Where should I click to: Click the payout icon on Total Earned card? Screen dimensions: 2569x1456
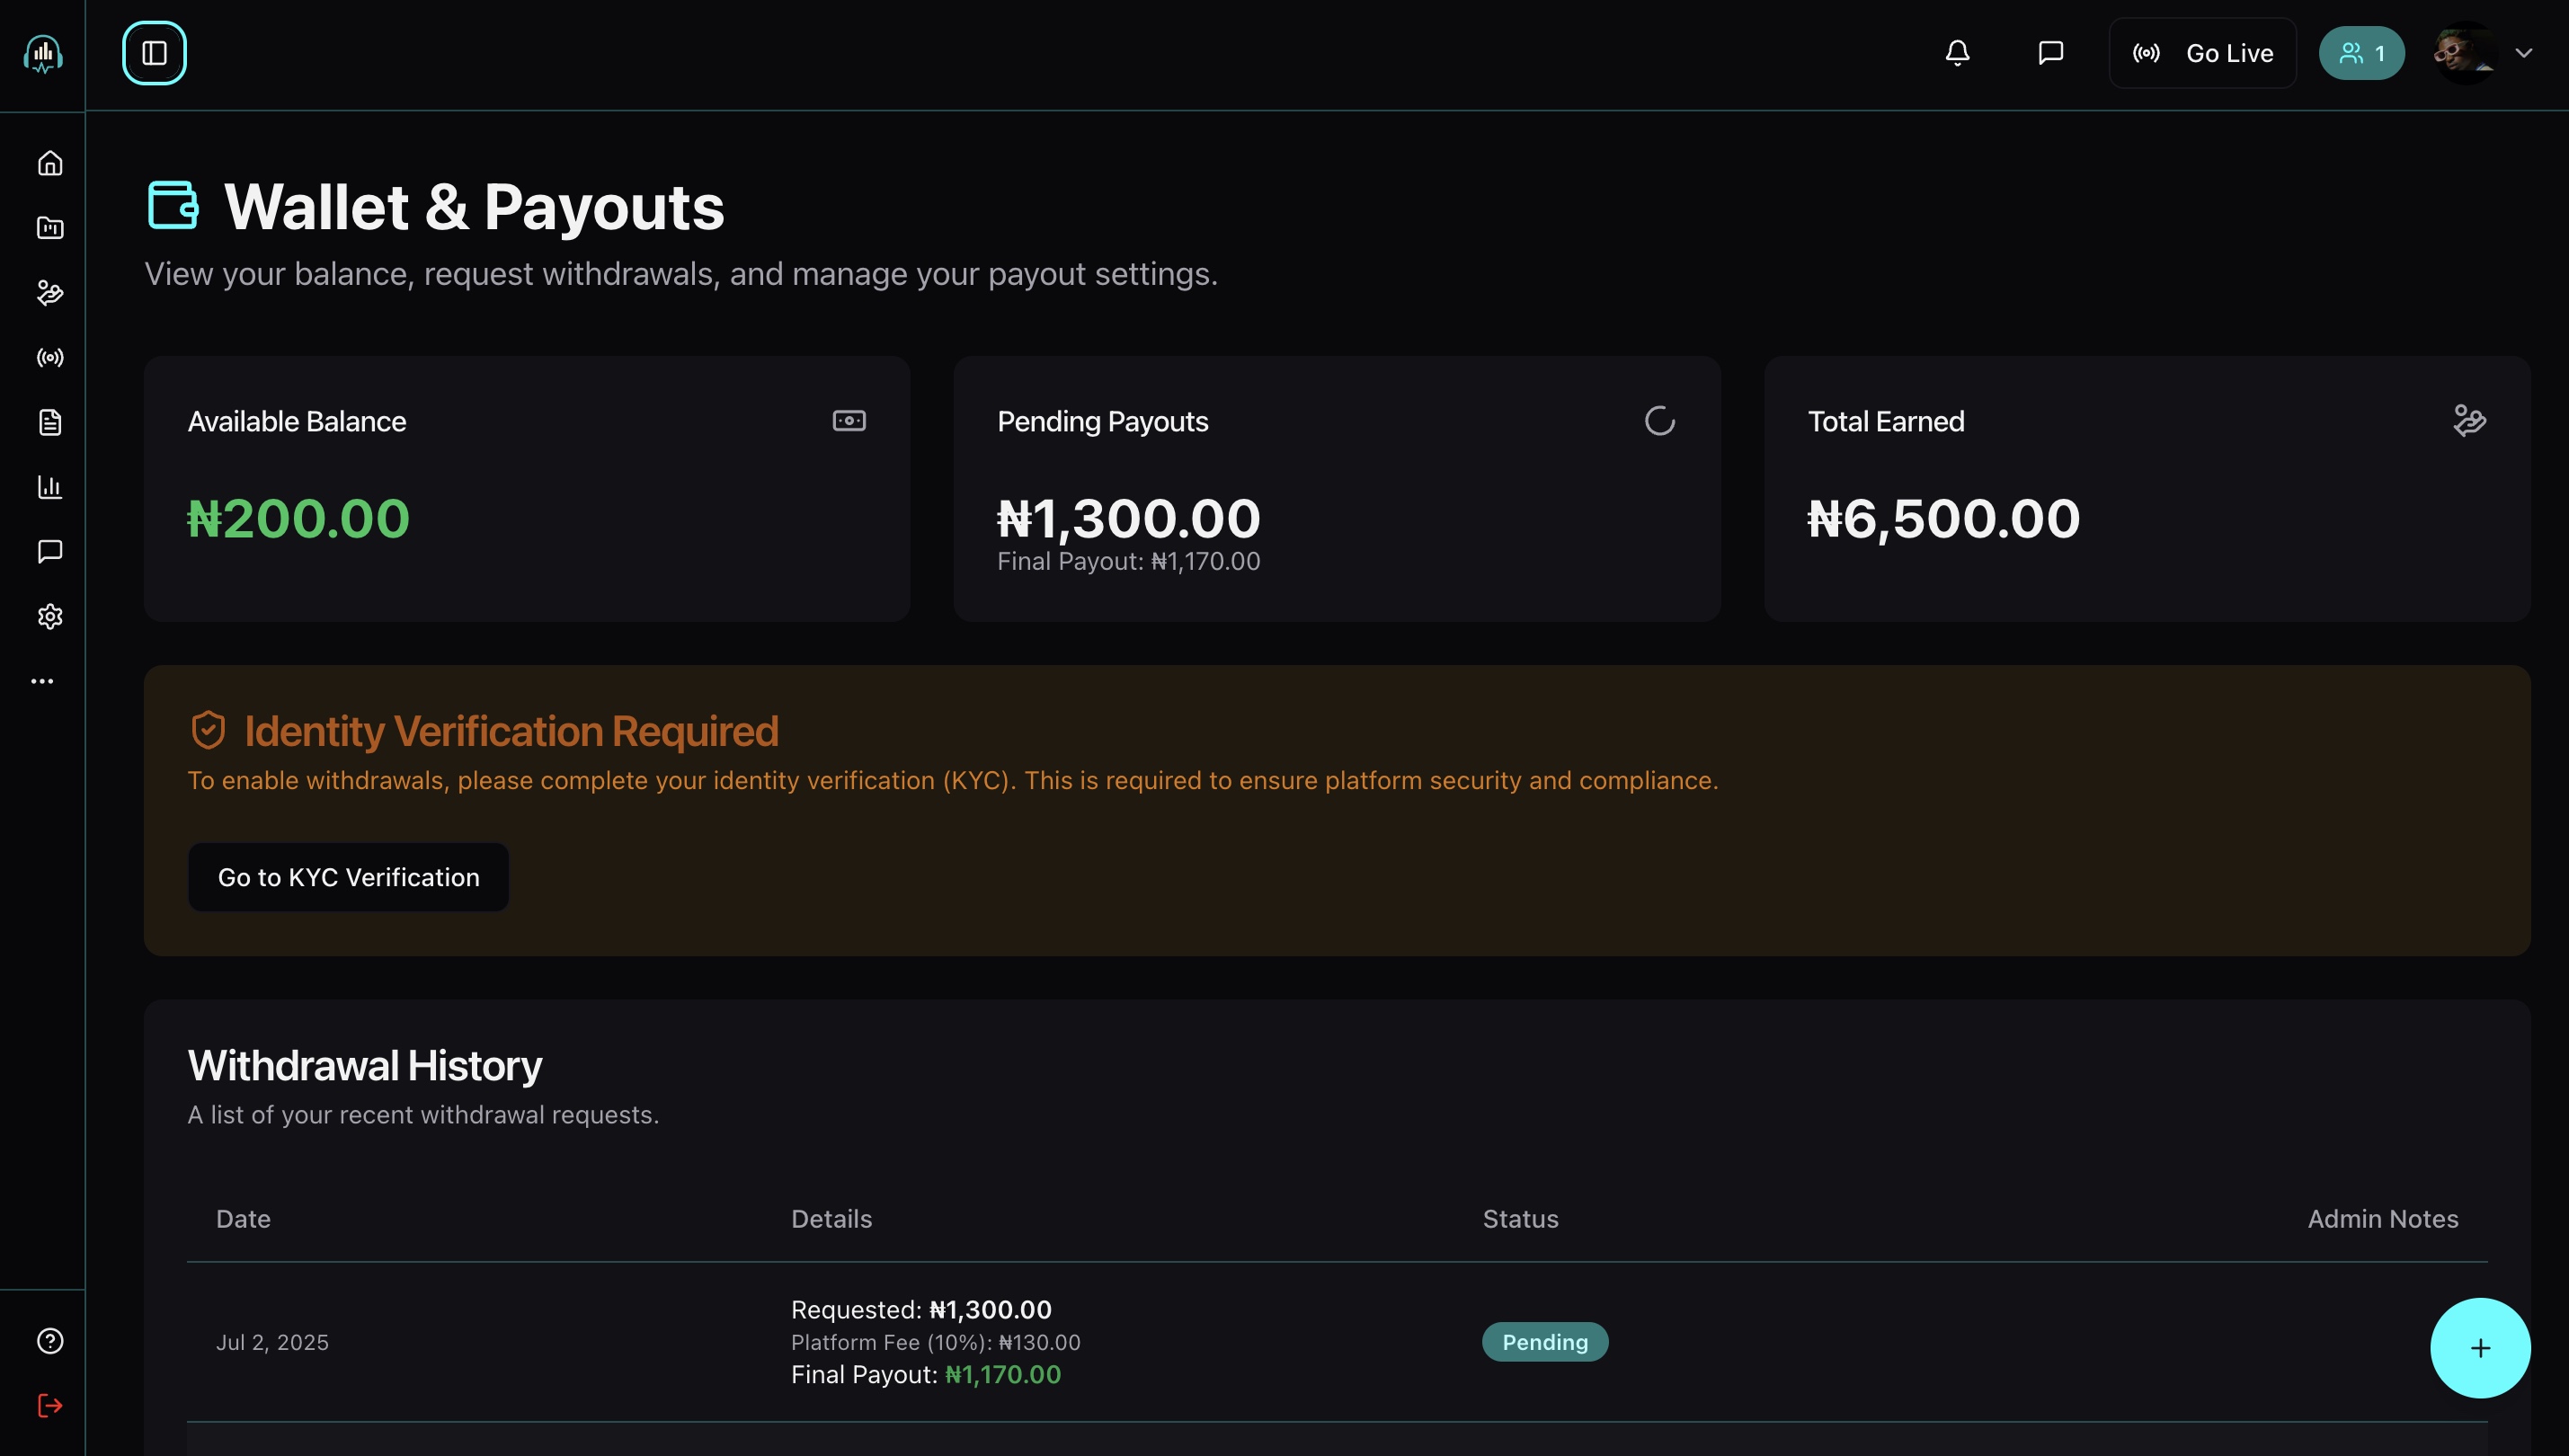coord(2469,420)
